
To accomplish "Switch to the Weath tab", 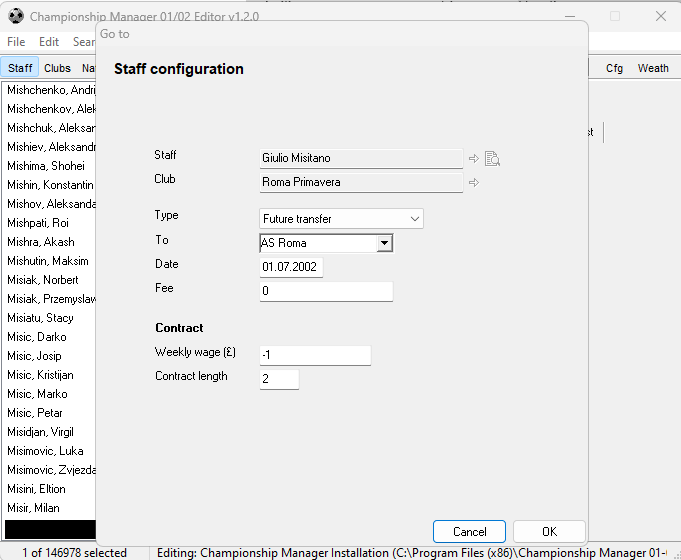I will tap(653, 68).
